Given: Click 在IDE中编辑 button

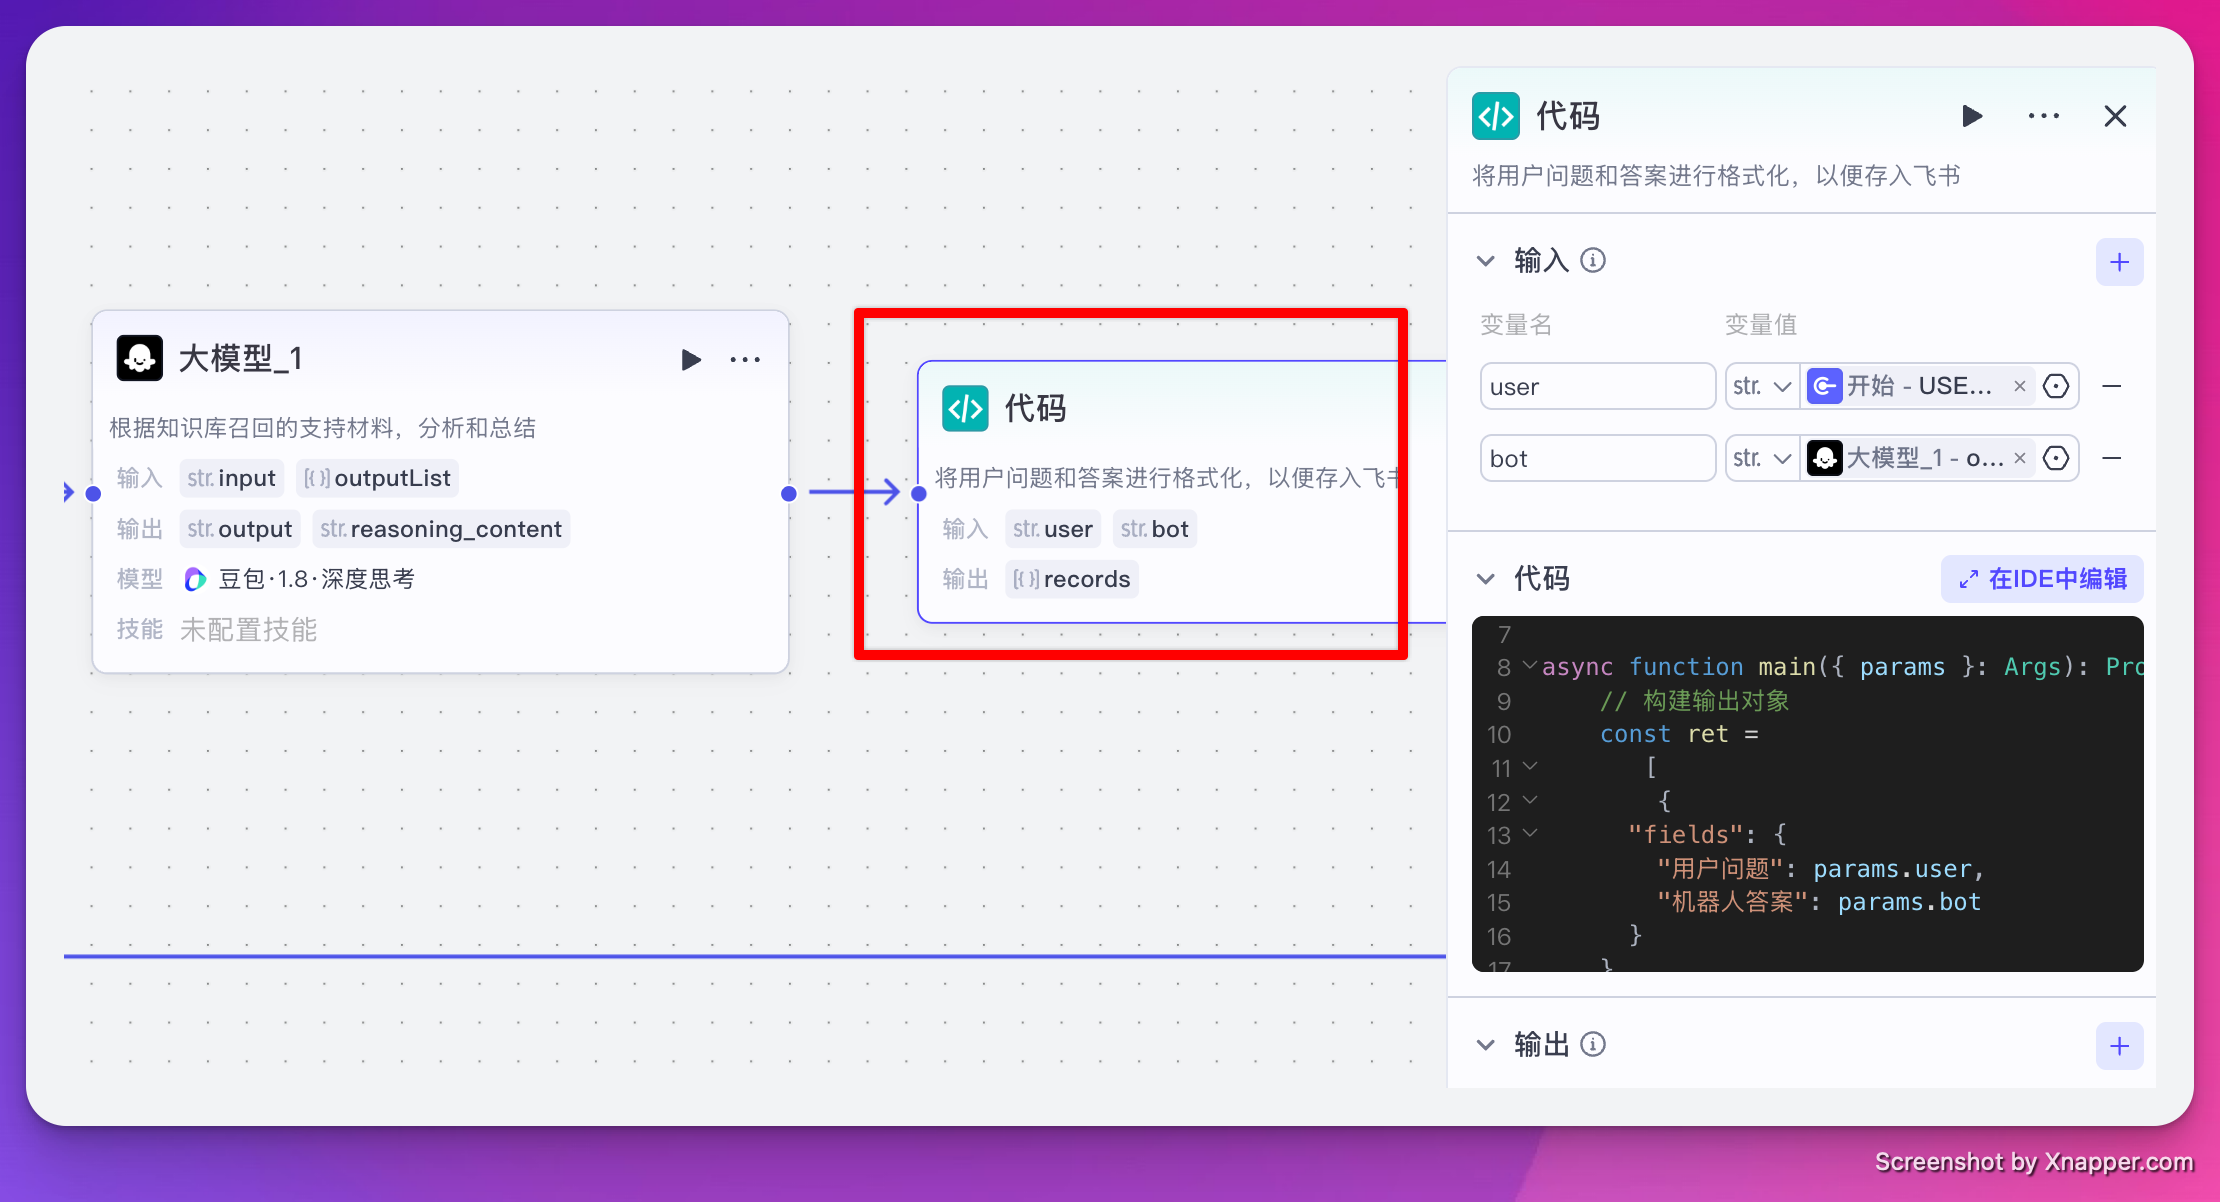Looking at the screenshot, I should coord(2042,579).
